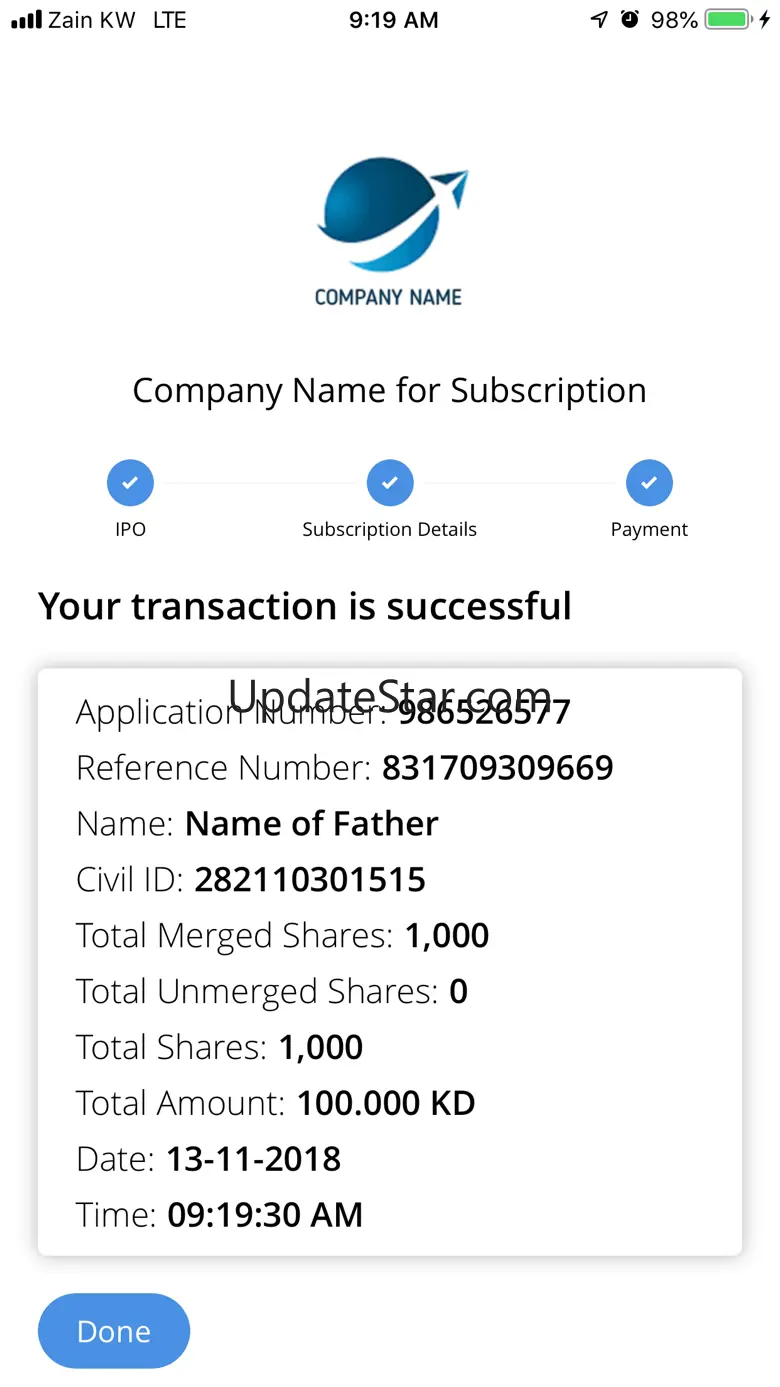Viewport: 780px width, 1387px height.
Task: Tap the Reference Number value 831709309669
Action: point(497,768)
